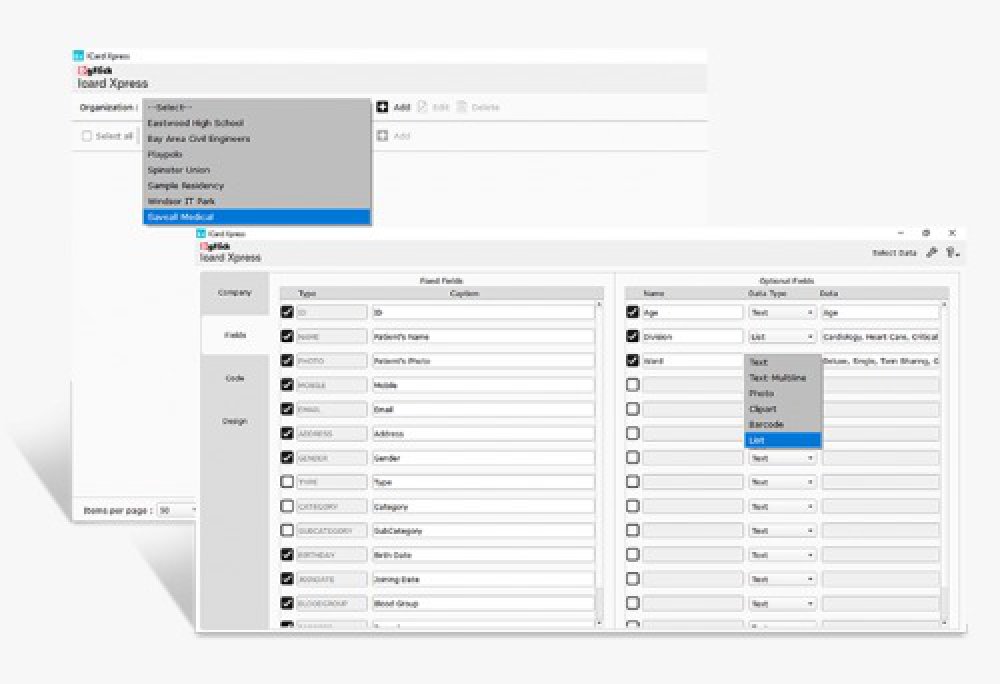Open the rightmost toolbar icon with dropdown arrow

(x=952, y=252)
